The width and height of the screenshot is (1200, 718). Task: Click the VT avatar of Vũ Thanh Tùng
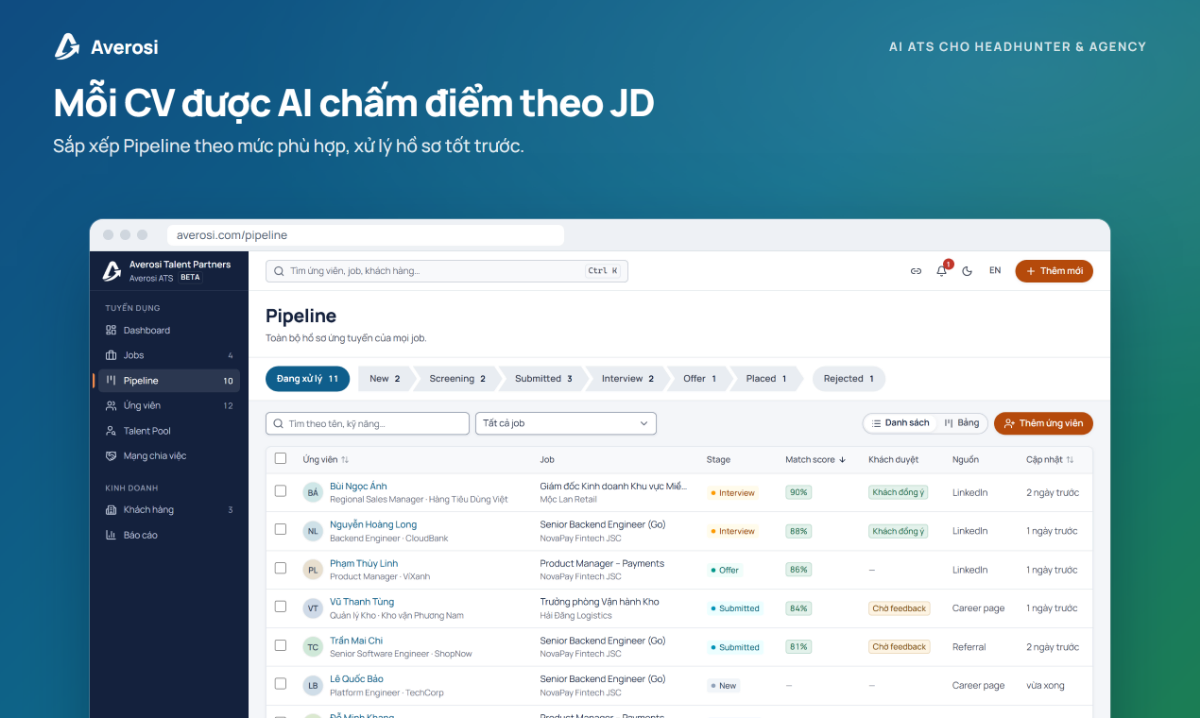tap(313, 608)
